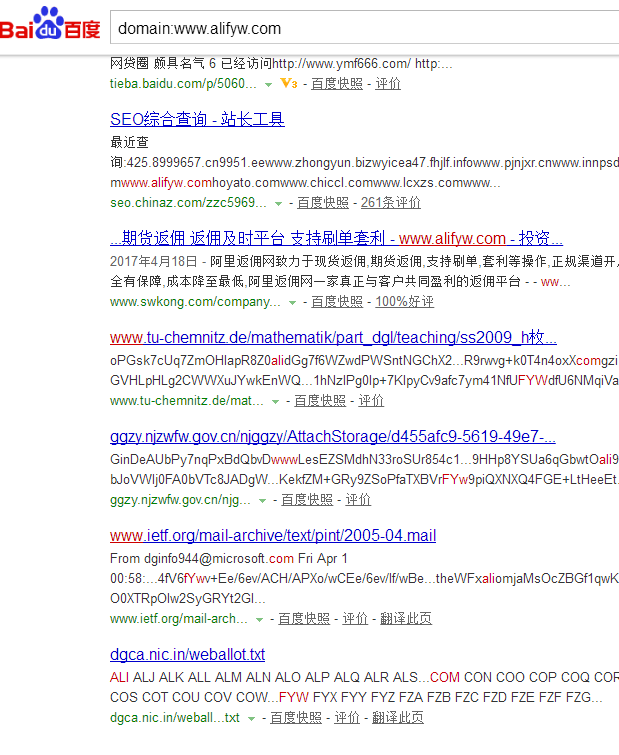Screen dimensions: 619x755
Task: Click snippet line starting ALI ALJ ALK
Action: (x=364, y=677)
